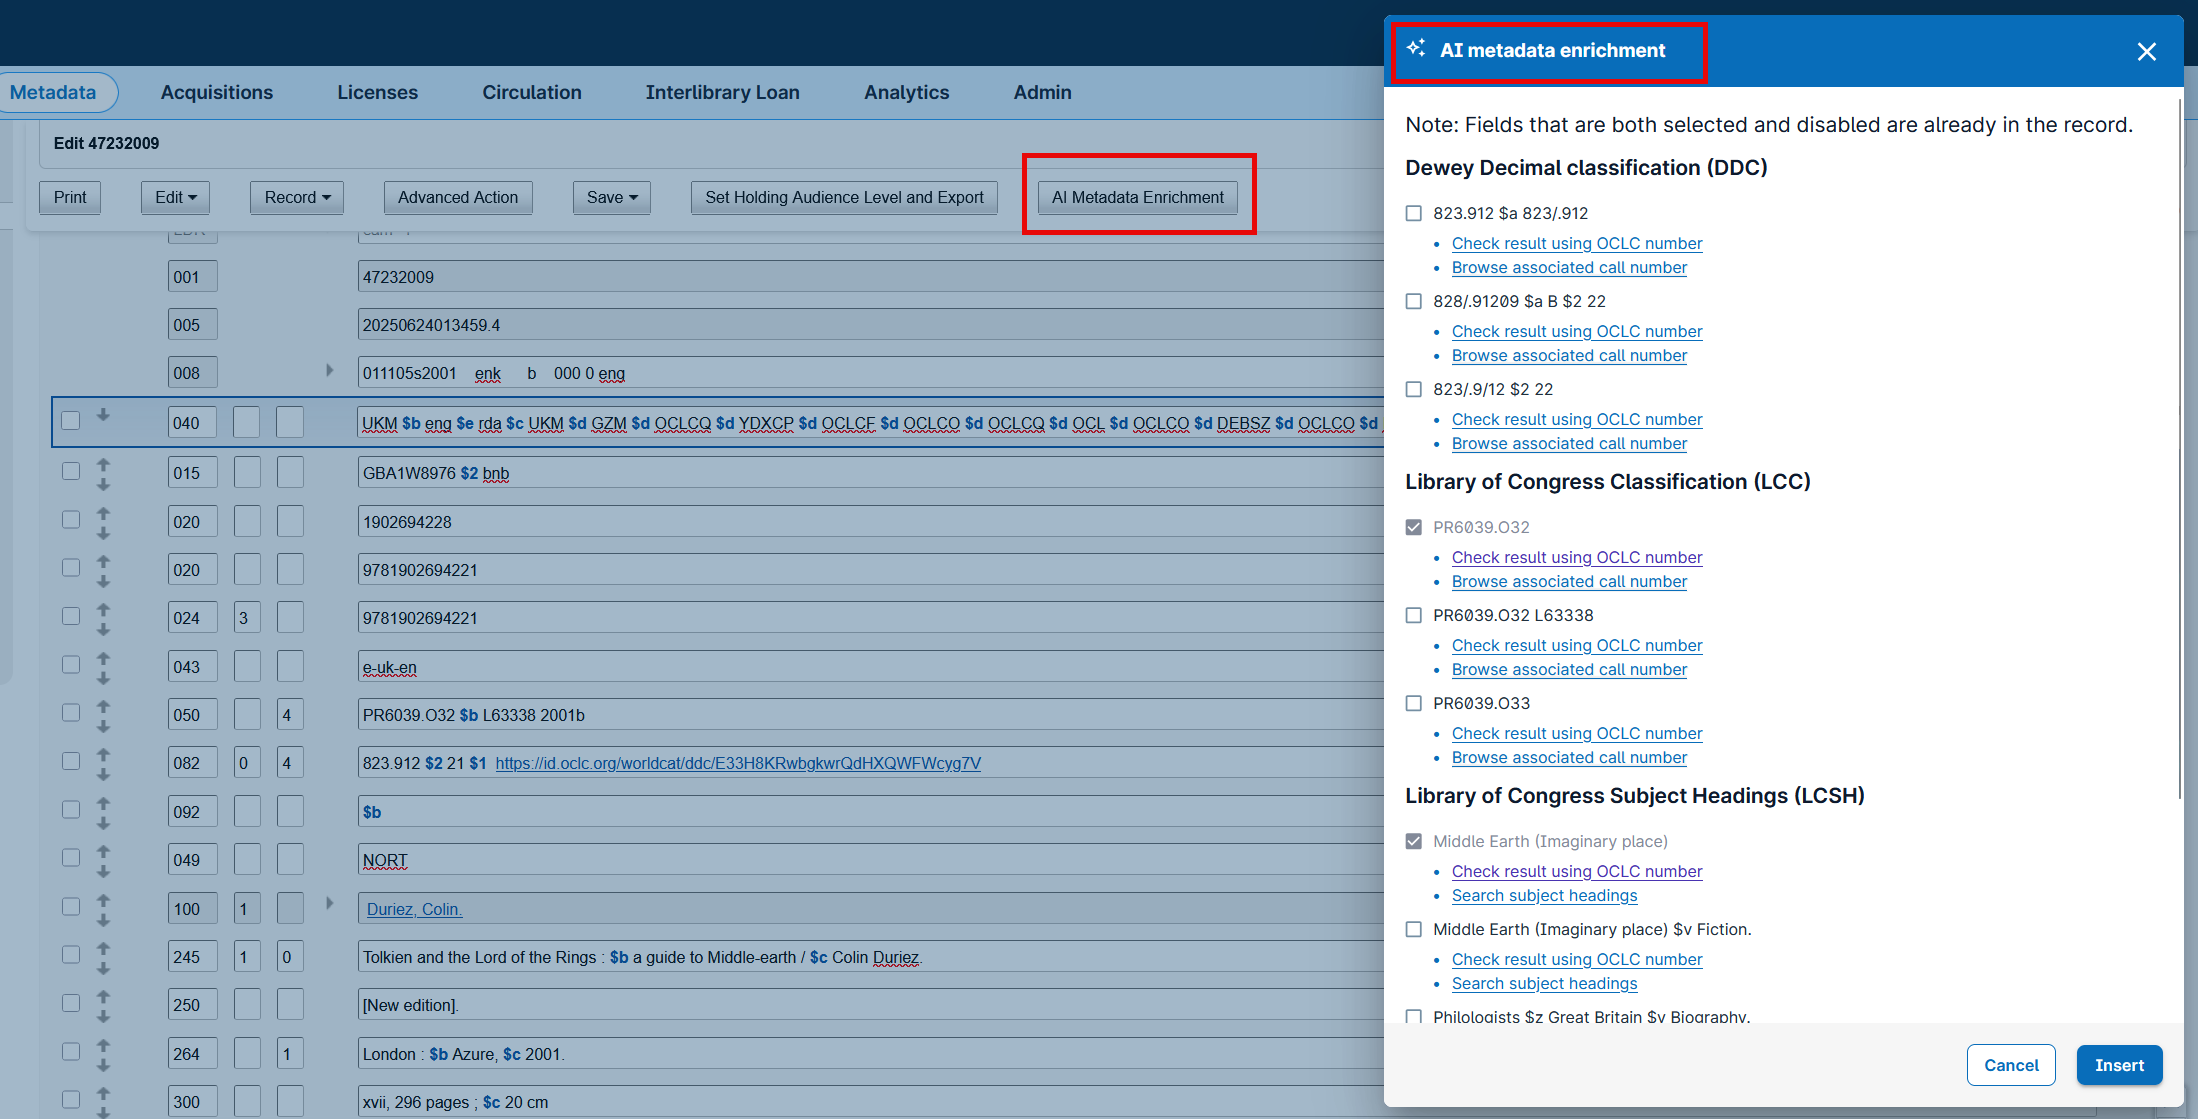2198x1119 pixels.
Task: Open the Record dropdown menu
Action: click(297, 197)
